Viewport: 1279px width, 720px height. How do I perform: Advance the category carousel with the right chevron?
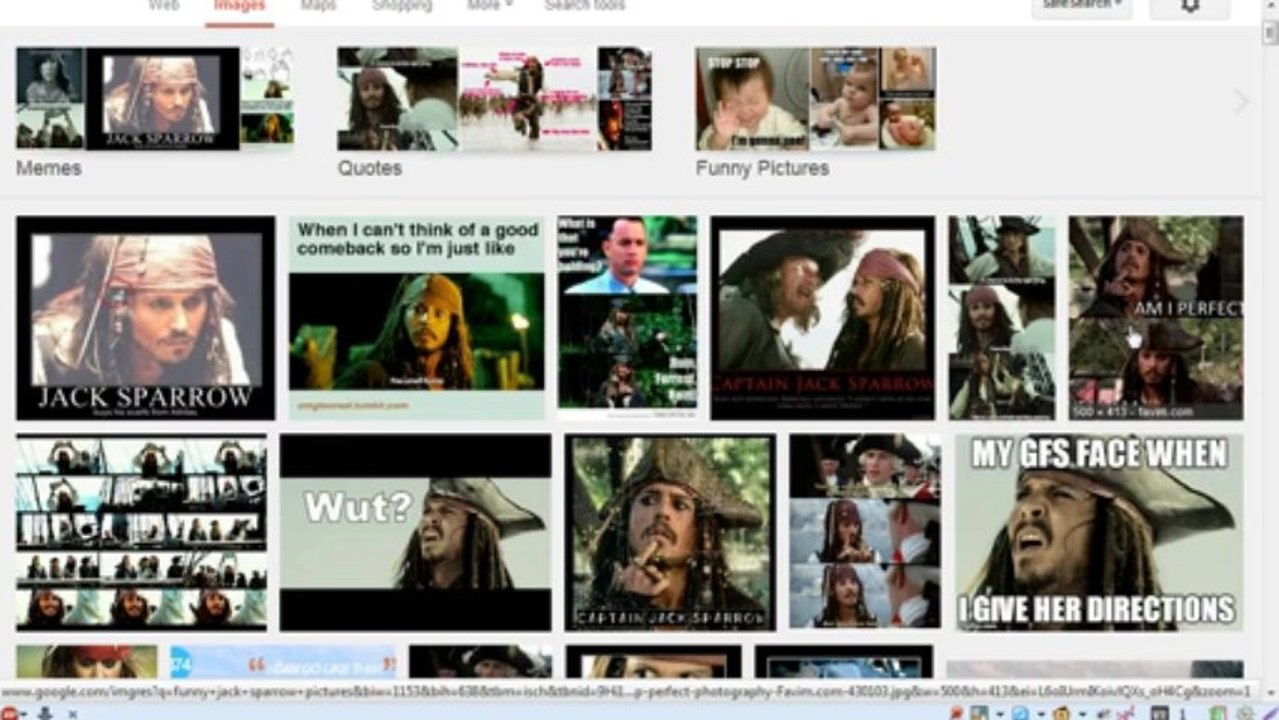[x=1242, y=101]
